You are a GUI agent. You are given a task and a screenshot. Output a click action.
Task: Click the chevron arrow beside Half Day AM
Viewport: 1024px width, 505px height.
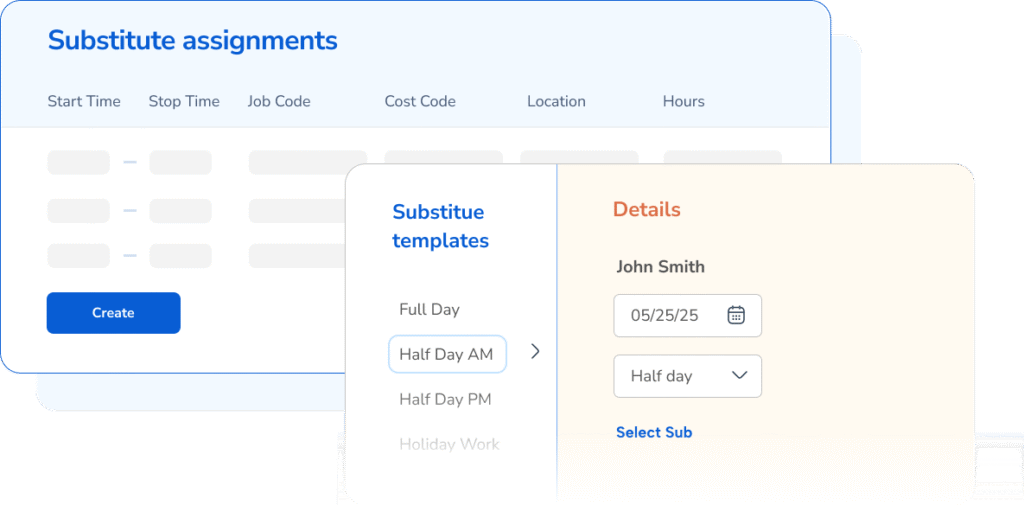tap(535, 352)
